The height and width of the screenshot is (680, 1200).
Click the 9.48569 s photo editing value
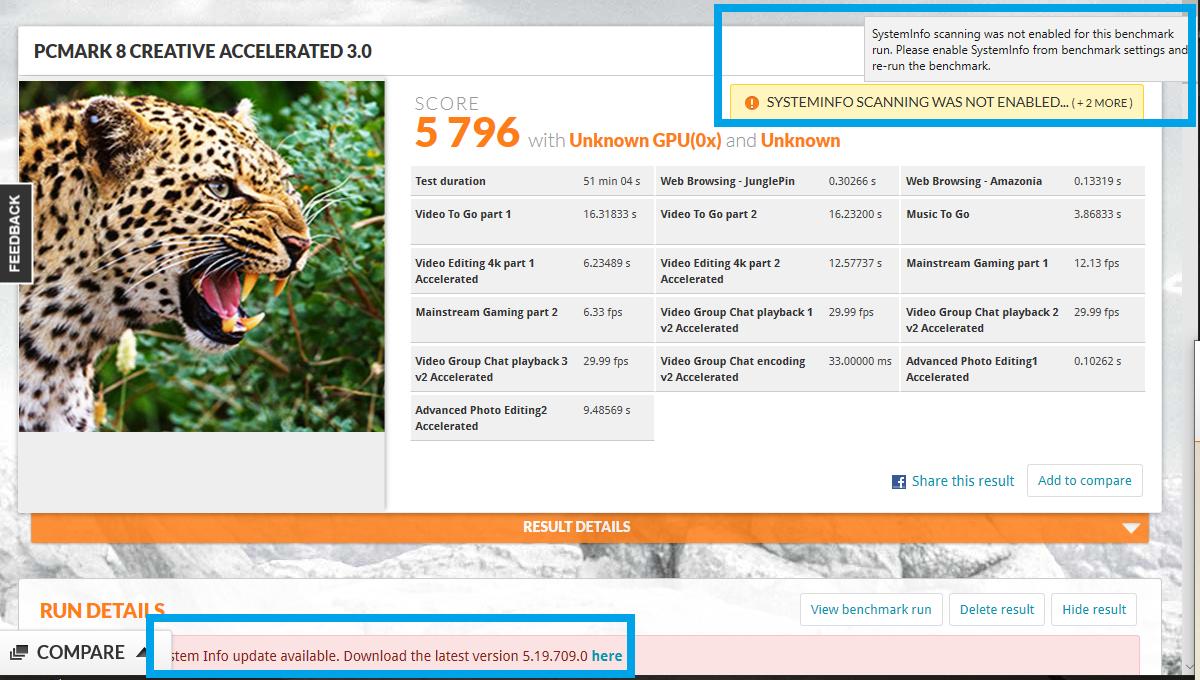point(607,410)
